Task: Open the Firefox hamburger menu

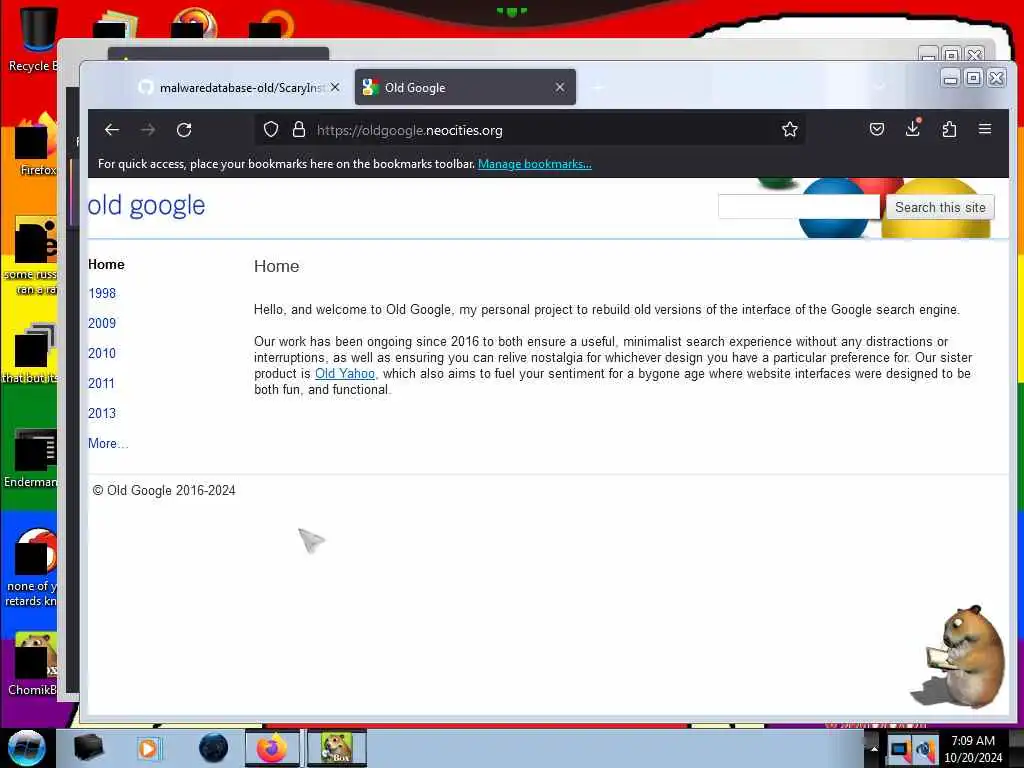Action: point(985,129)
